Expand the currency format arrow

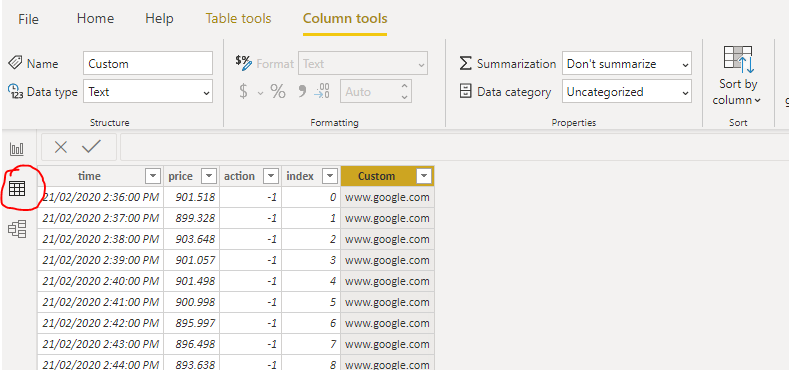click(260, 93)
